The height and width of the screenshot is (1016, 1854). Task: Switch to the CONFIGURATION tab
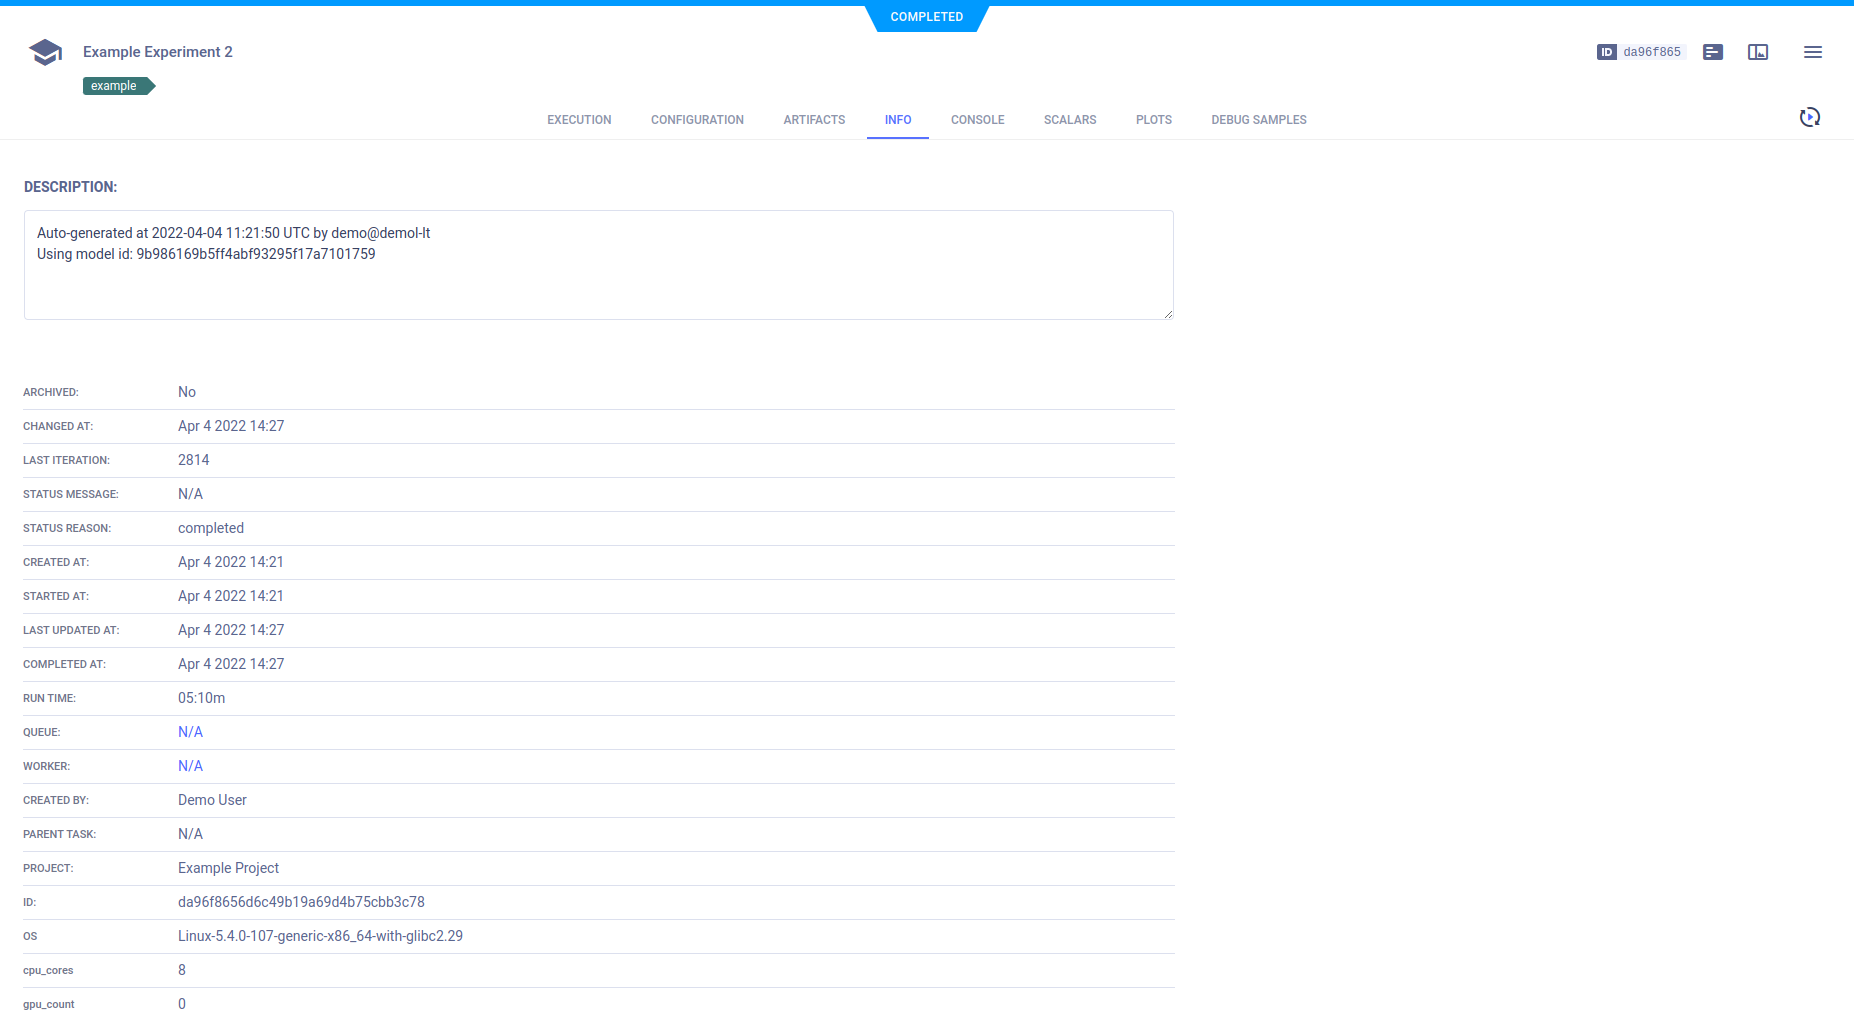(x=697, y=120)
